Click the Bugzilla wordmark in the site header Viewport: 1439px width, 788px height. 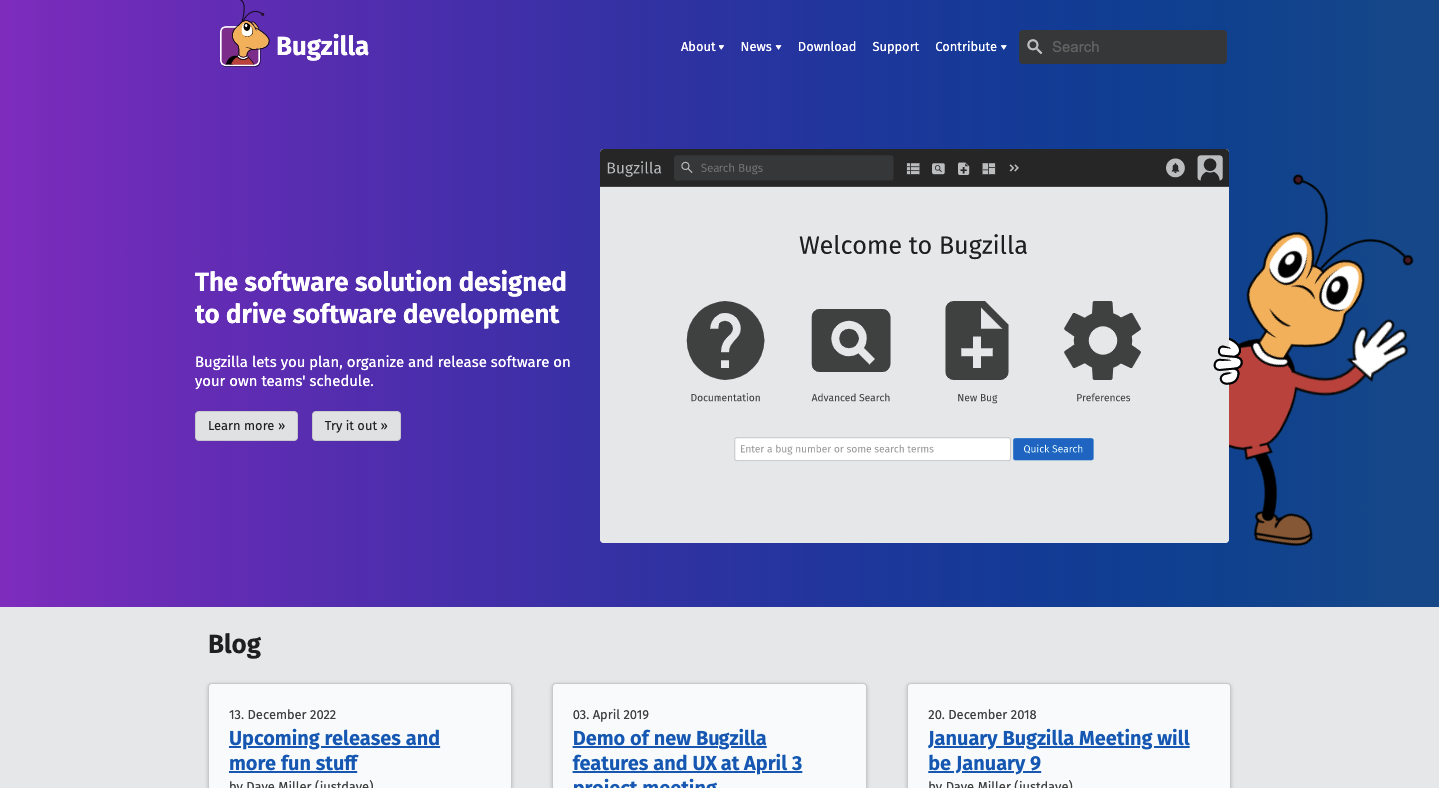pos(322,46)
